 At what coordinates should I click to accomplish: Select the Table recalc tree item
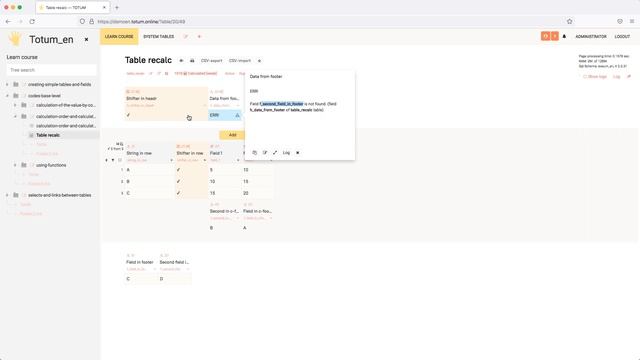tap(48, 135)
